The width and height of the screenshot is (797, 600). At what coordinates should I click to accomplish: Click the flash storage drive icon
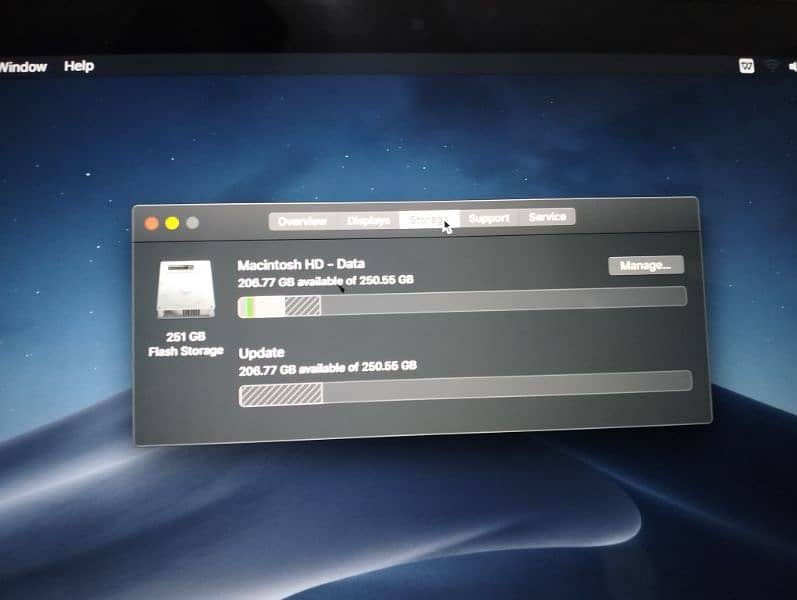[186, 289]
